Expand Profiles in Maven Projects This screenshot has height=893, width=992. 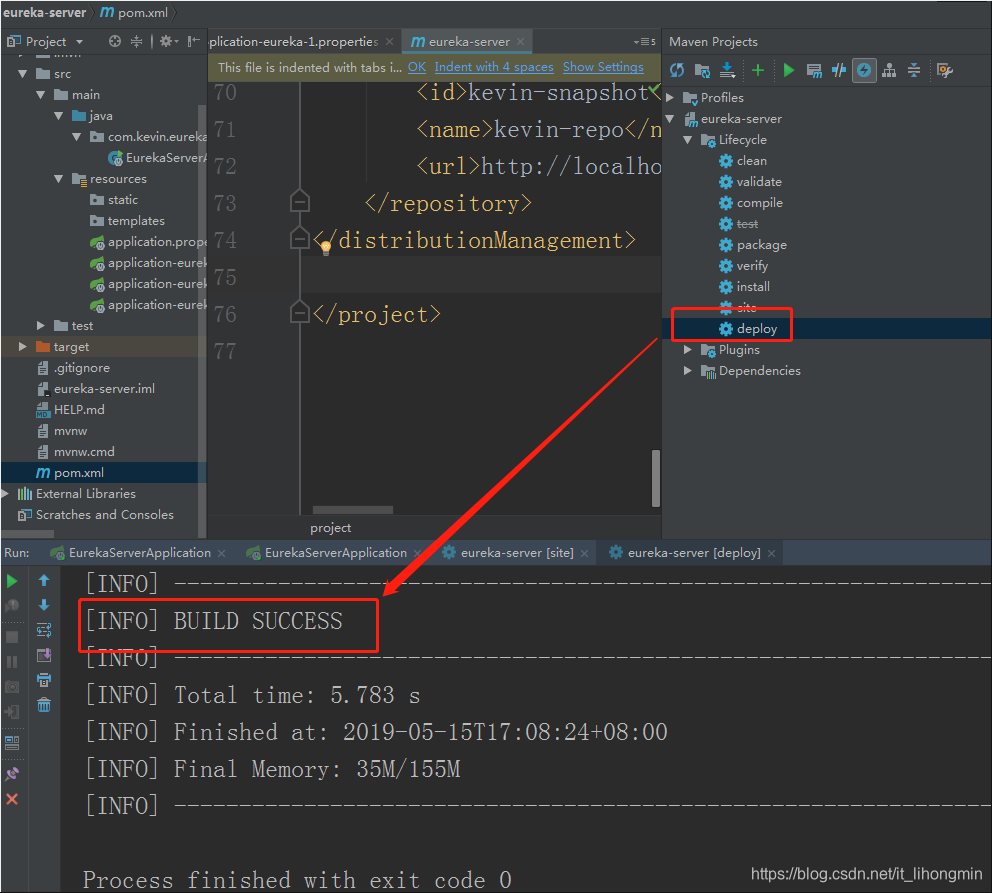[670, 97]
